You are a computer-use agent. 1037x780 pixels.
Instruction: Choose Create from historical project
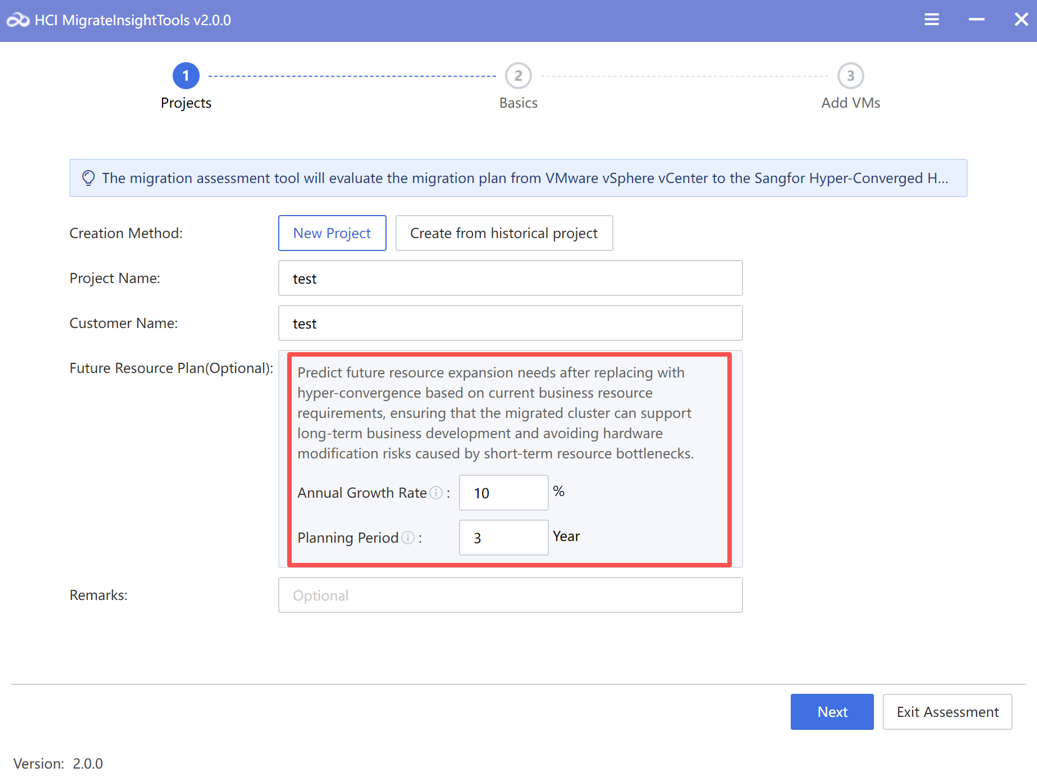(504, 233)
